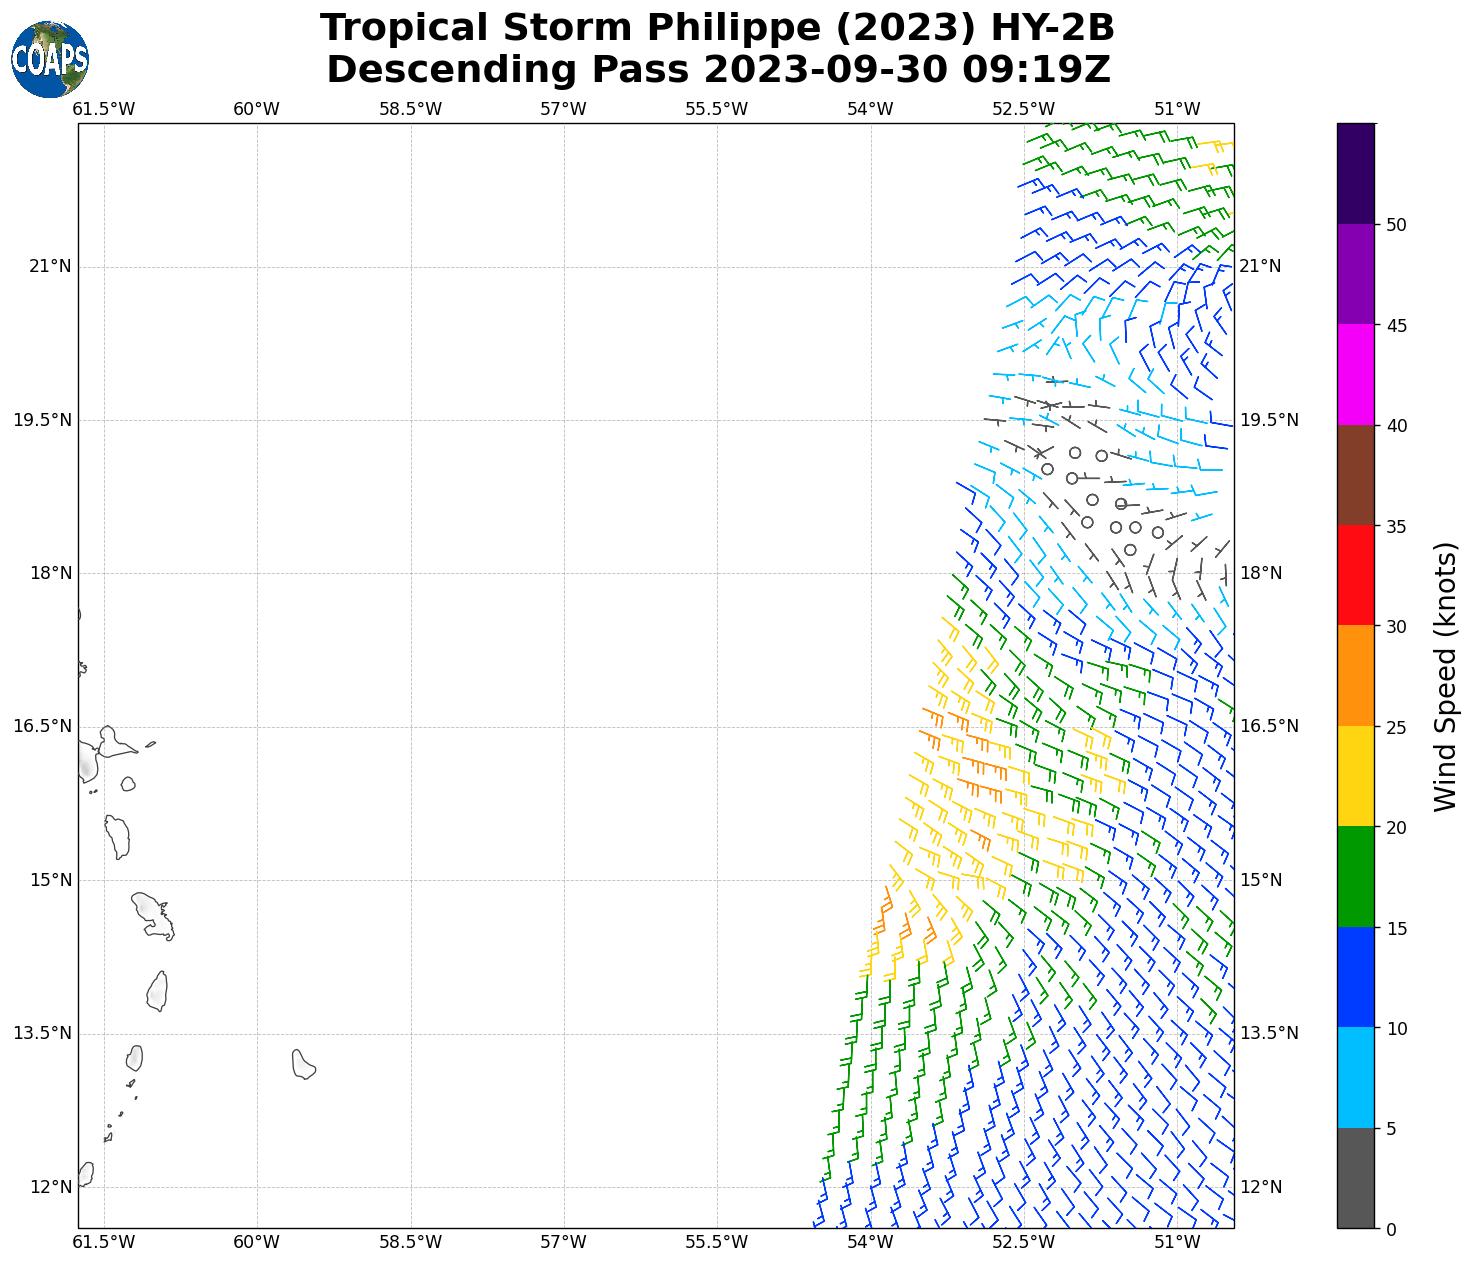
Task: Click the 60°W label on the top axis
Action: 256,109
